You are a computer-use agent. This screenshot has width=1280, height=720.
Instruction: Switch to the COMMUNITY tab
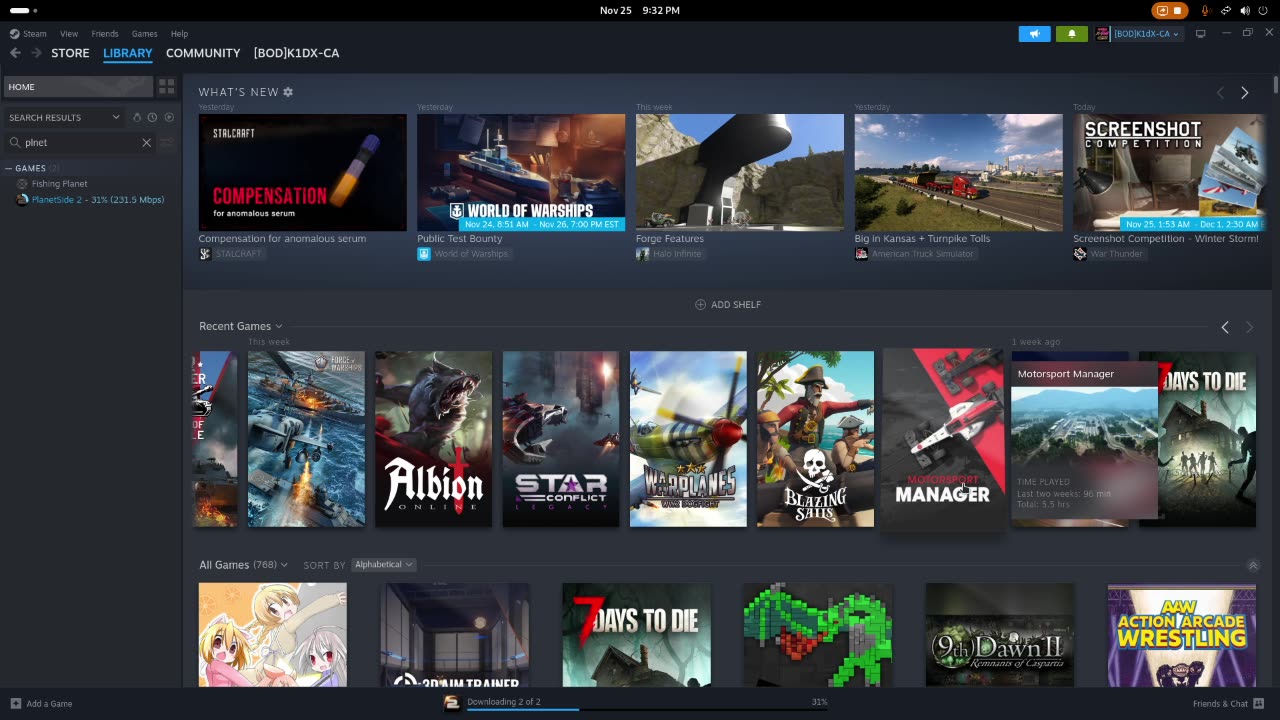point(203,53)
